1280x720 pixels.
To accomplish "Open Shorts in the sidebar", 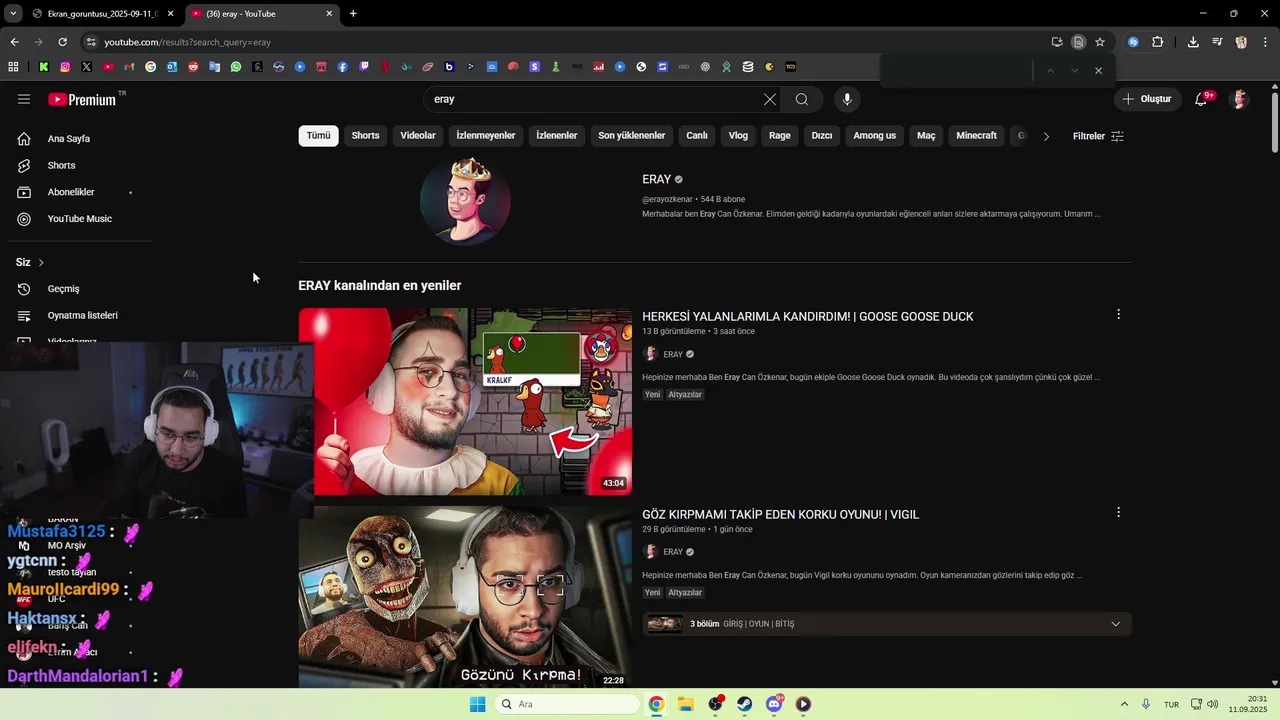I will (x=61, y=165).
